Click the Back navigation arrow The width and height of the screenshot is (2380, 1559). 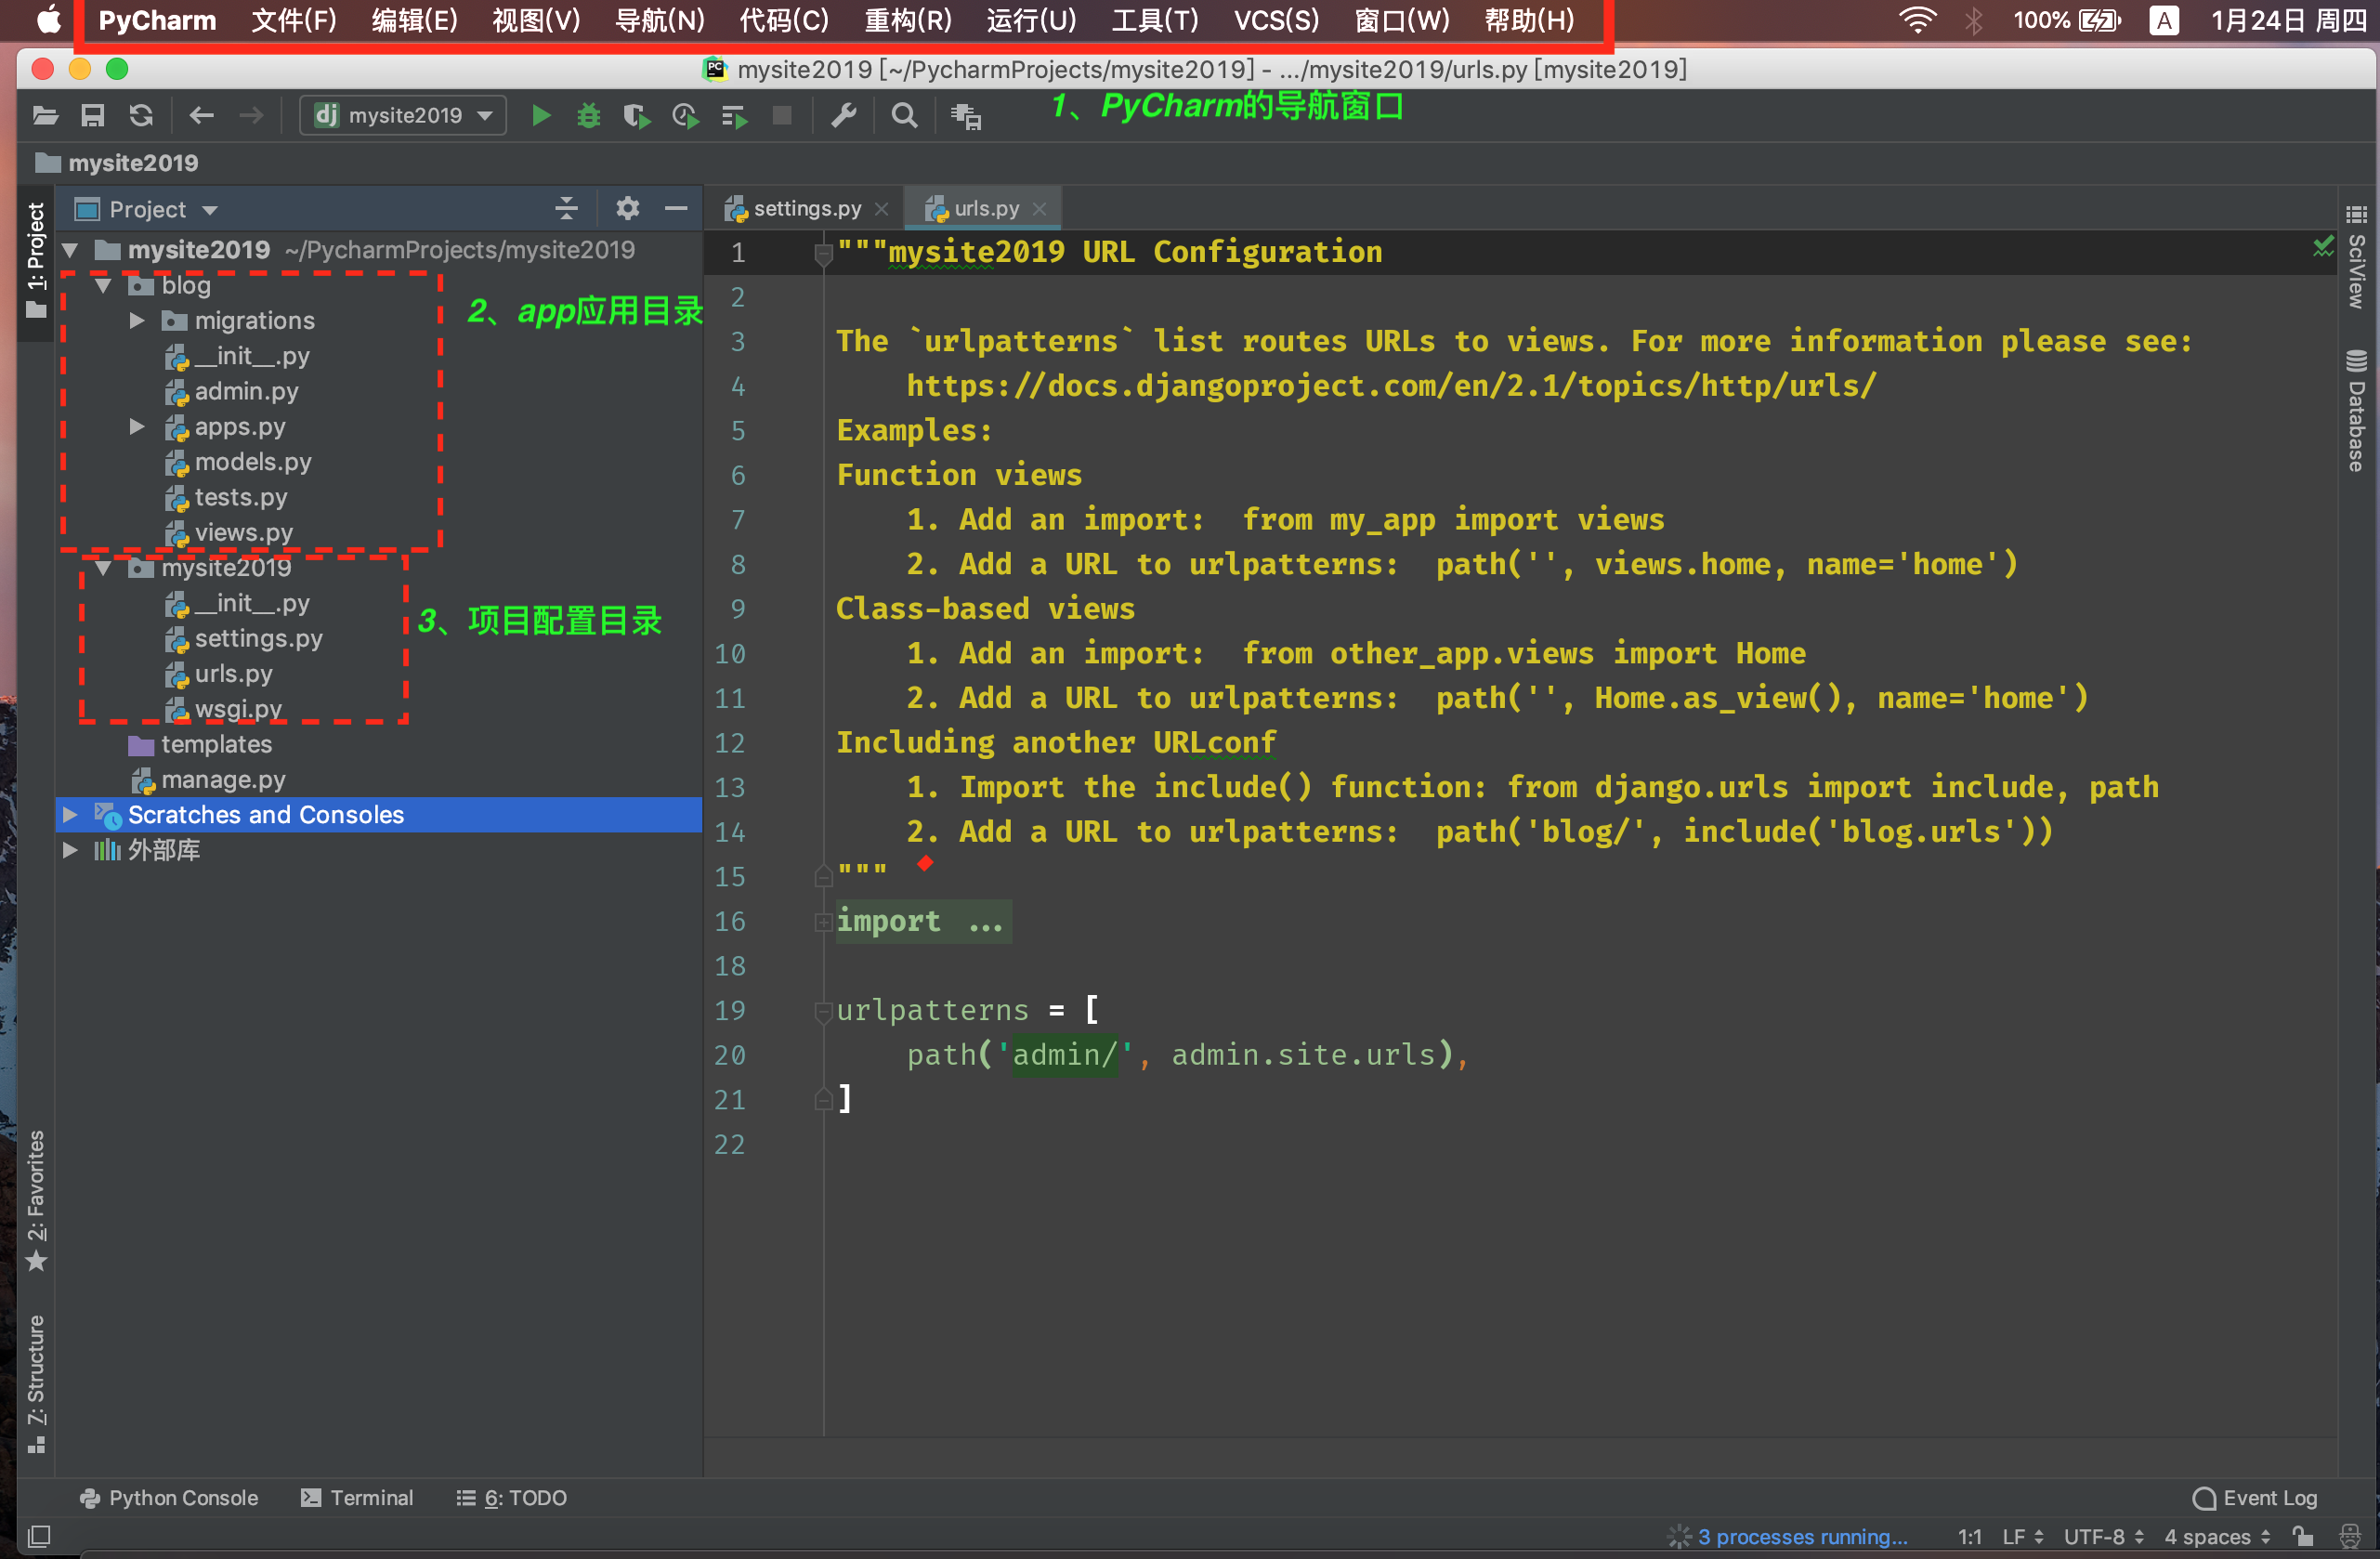click(202, 116)
